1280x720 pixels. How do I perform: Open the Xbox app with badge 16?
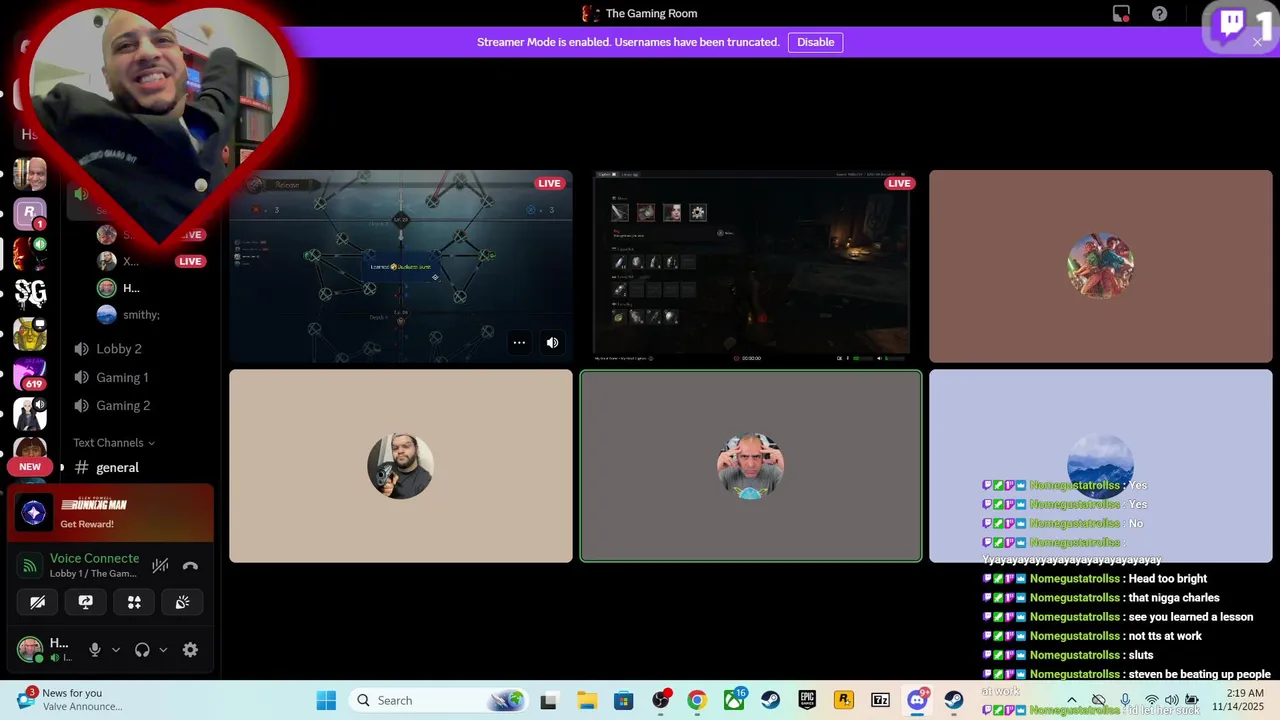(x=734, y=701)
